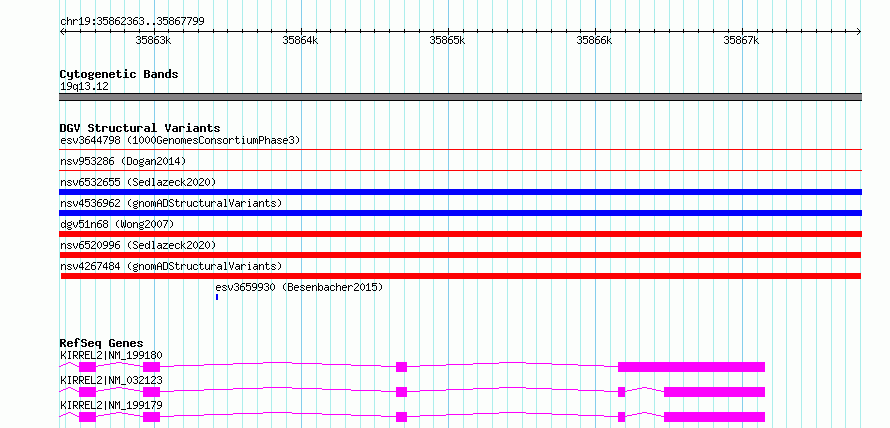890x428 pixels.
Task: Click NM_199180's small exon before 35865k
Action: point(401,367)
